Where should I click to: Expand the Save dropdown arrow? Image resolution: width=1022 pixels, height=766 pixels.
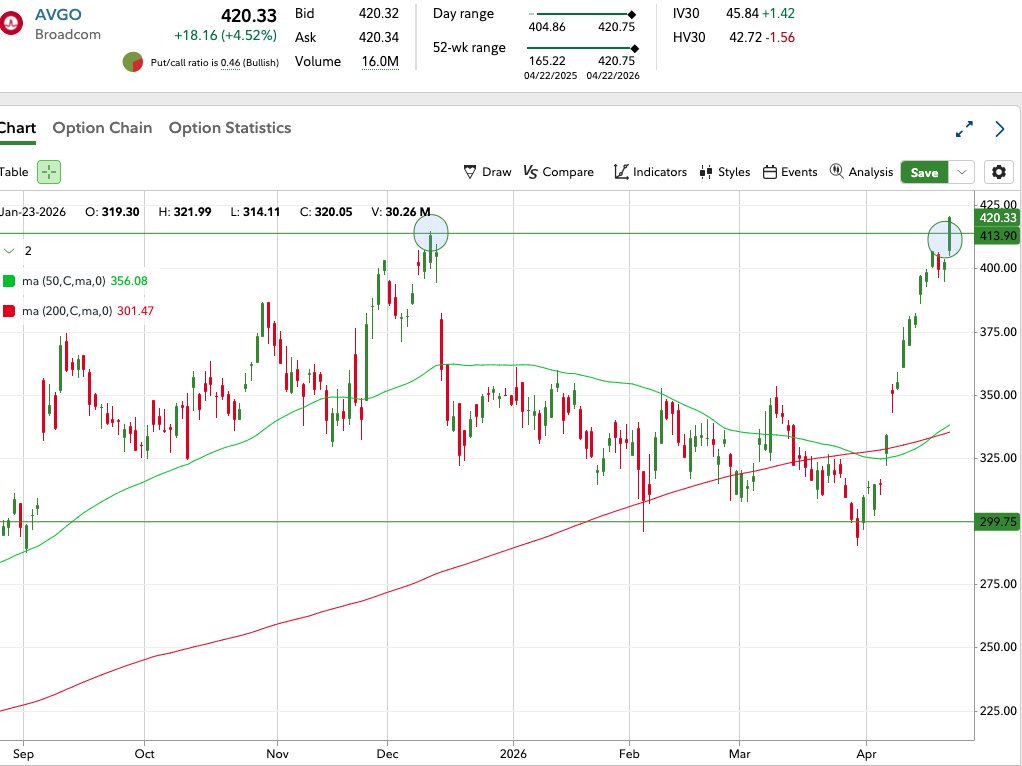coord(961,172)
